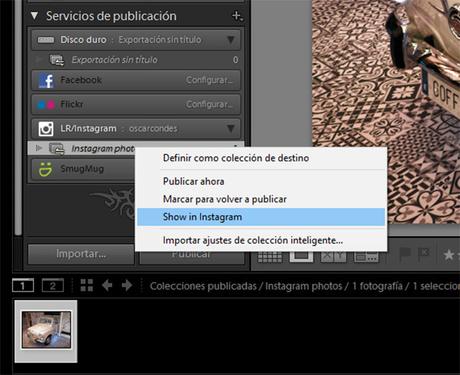Click the Exportación sin título collection icon

tap(57, 60)
